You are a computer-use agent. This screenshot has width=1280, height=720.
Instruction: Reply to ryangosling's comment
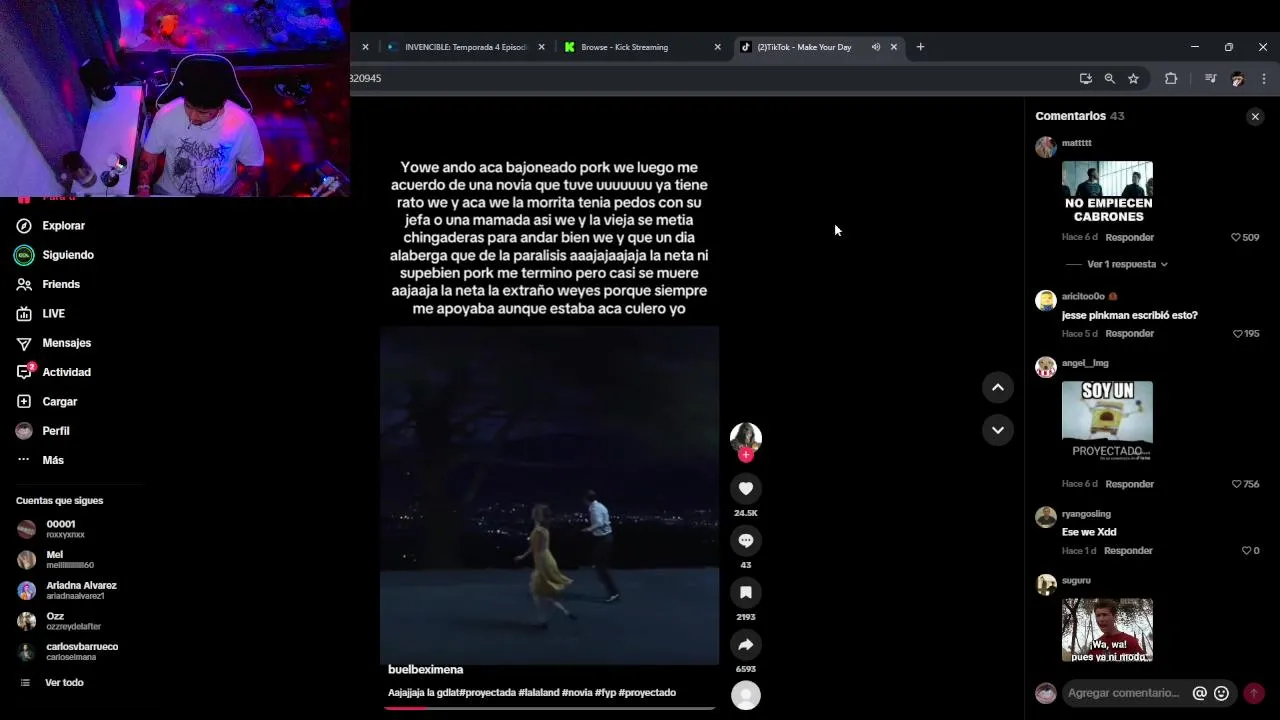point(1128,551)
